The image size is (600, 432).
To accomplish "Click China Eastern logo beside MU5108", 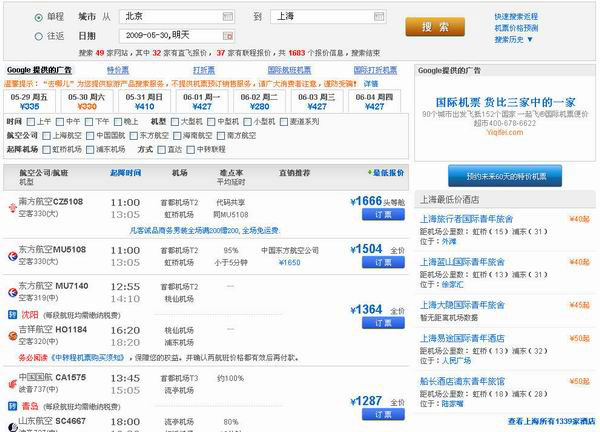I will (x=12, y=256).
